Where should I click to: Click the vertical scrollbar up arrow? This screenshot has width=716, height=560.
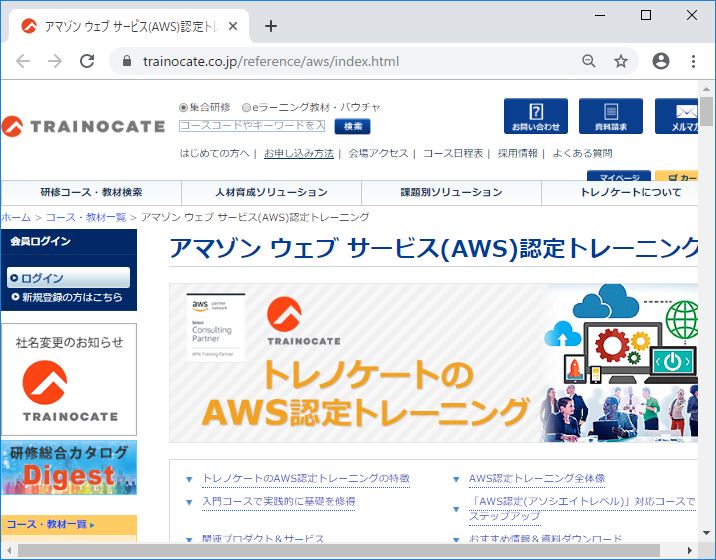[x=706, y=89]
